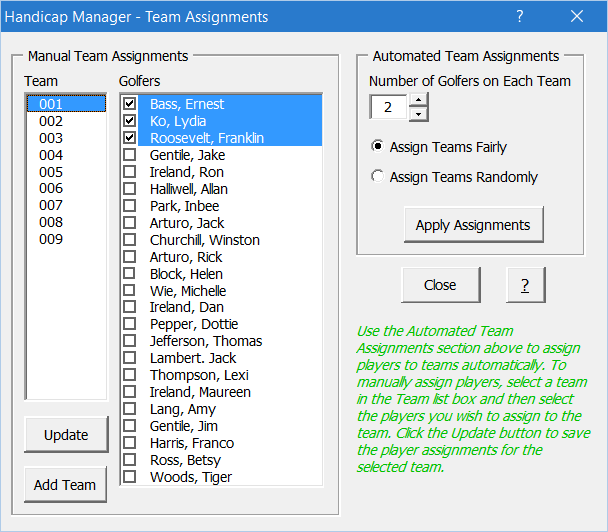
Task: Check the Ross, Betsy checkbox
Action: (130, 459)
